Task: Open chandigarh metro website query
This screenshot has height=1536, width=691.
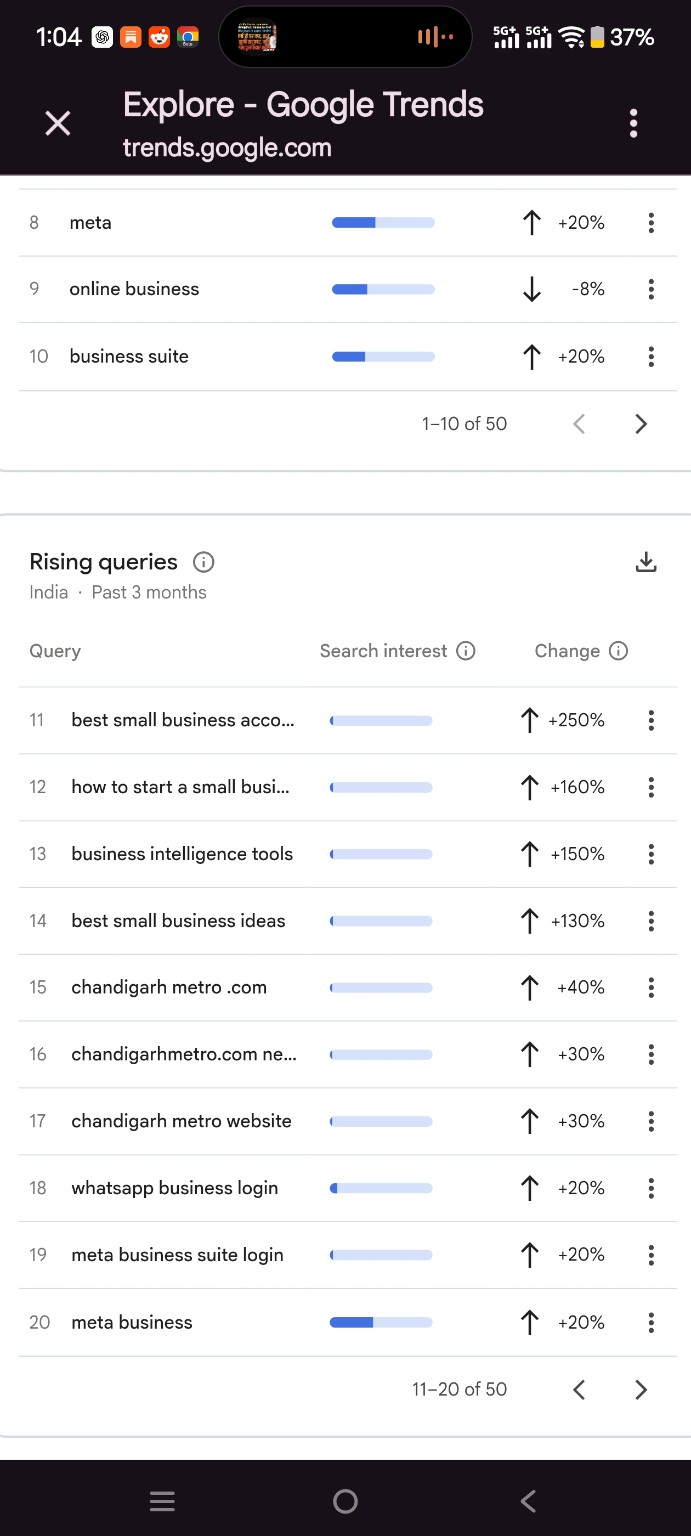Action: tap(181, 1121)
